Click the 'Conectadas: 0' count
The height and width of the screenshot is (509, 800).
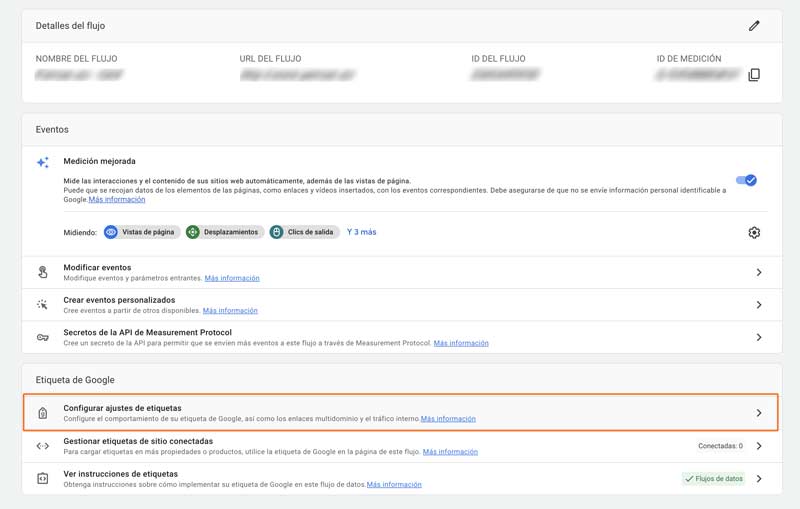(720, 446)
